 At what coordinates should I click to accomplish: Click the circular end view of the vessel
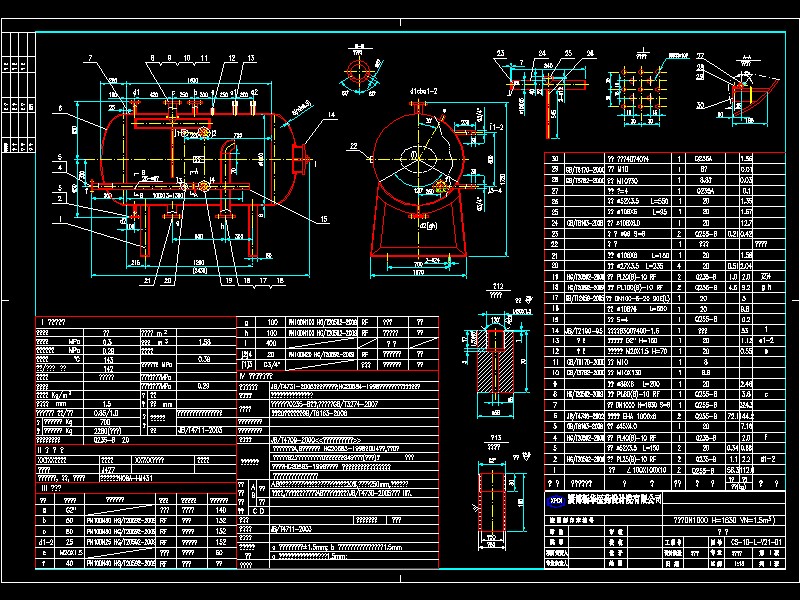pos(420,160)
